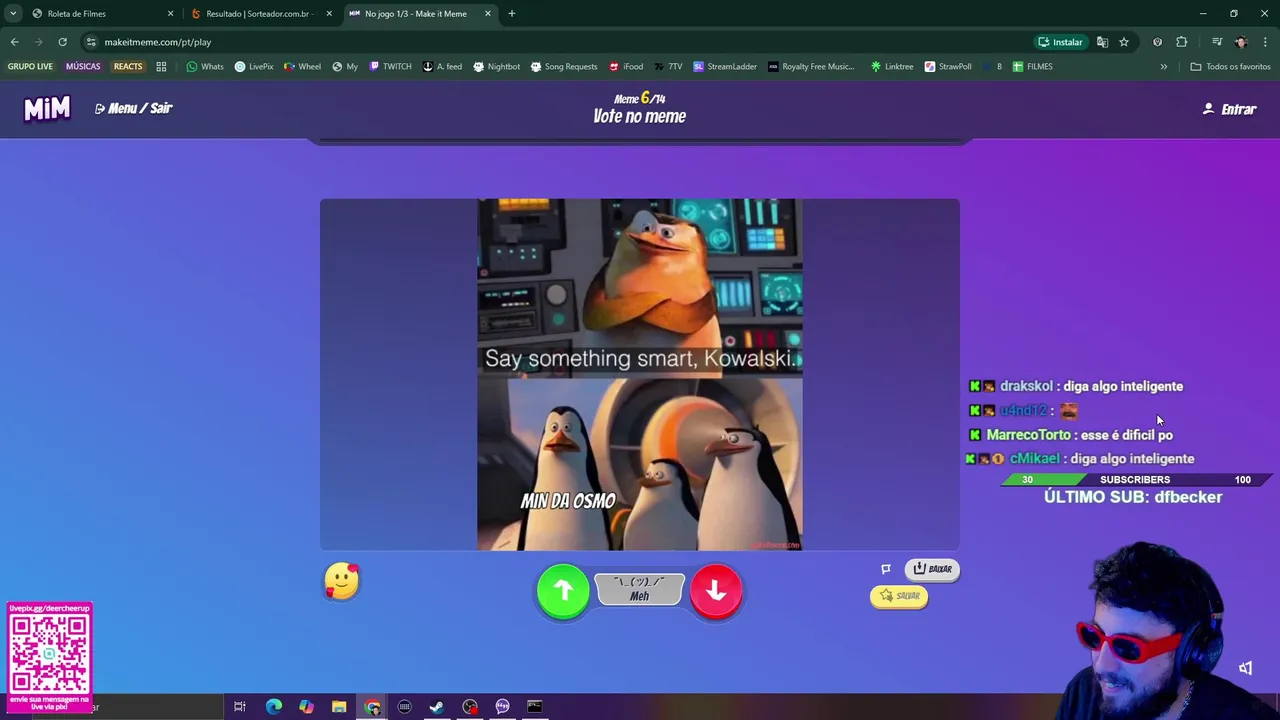Screen dimensions: 1280x720
Task: Open Microsoft Edge from taskbar
Action: (273, 707)
